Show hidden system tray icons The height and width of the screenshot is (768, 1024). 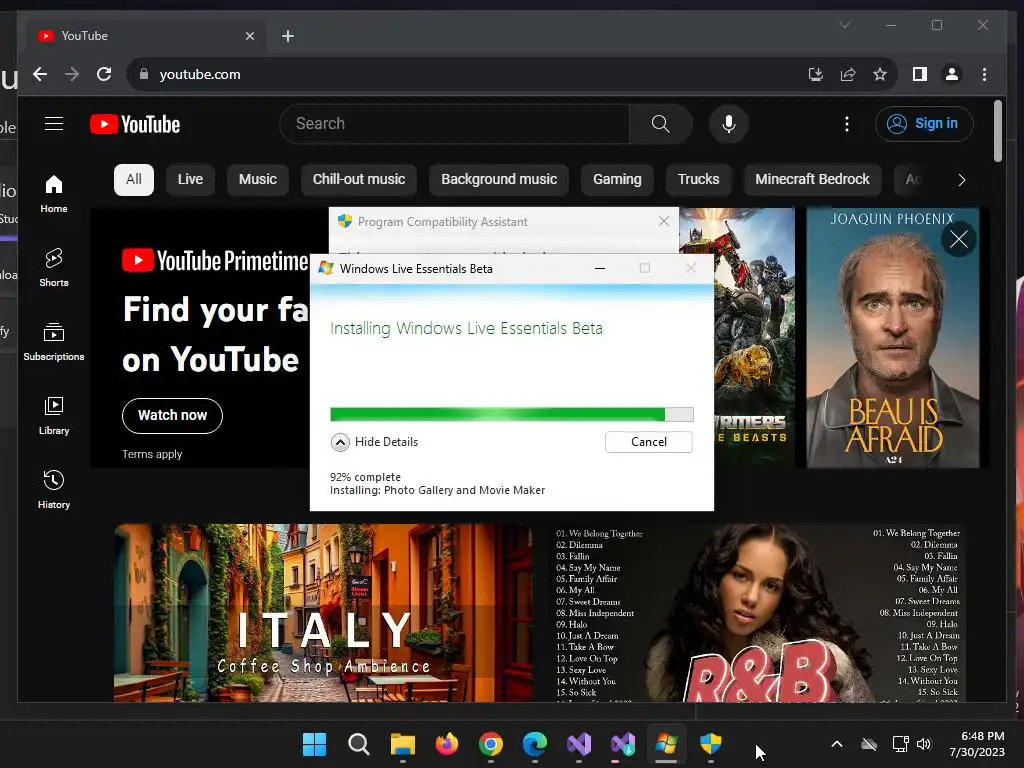[837, 744]
